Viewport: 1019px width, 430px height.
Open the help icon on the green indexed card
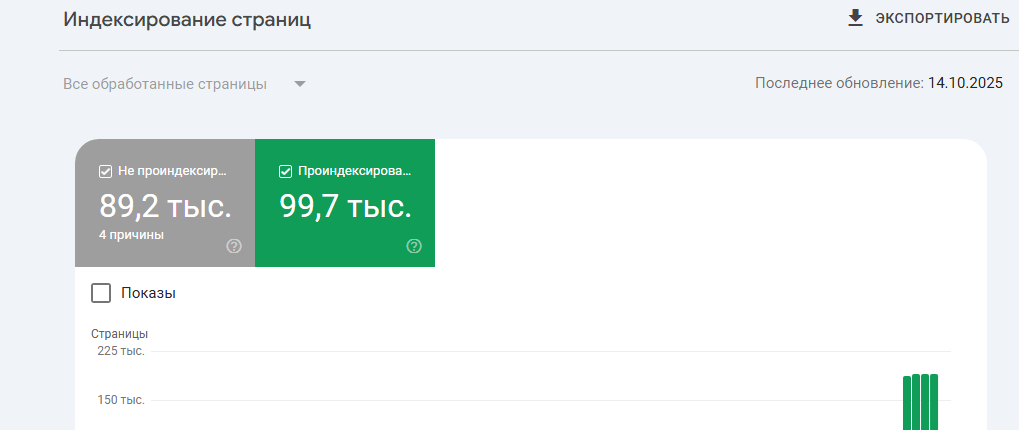pyautogui.click(x=414, y=246)
